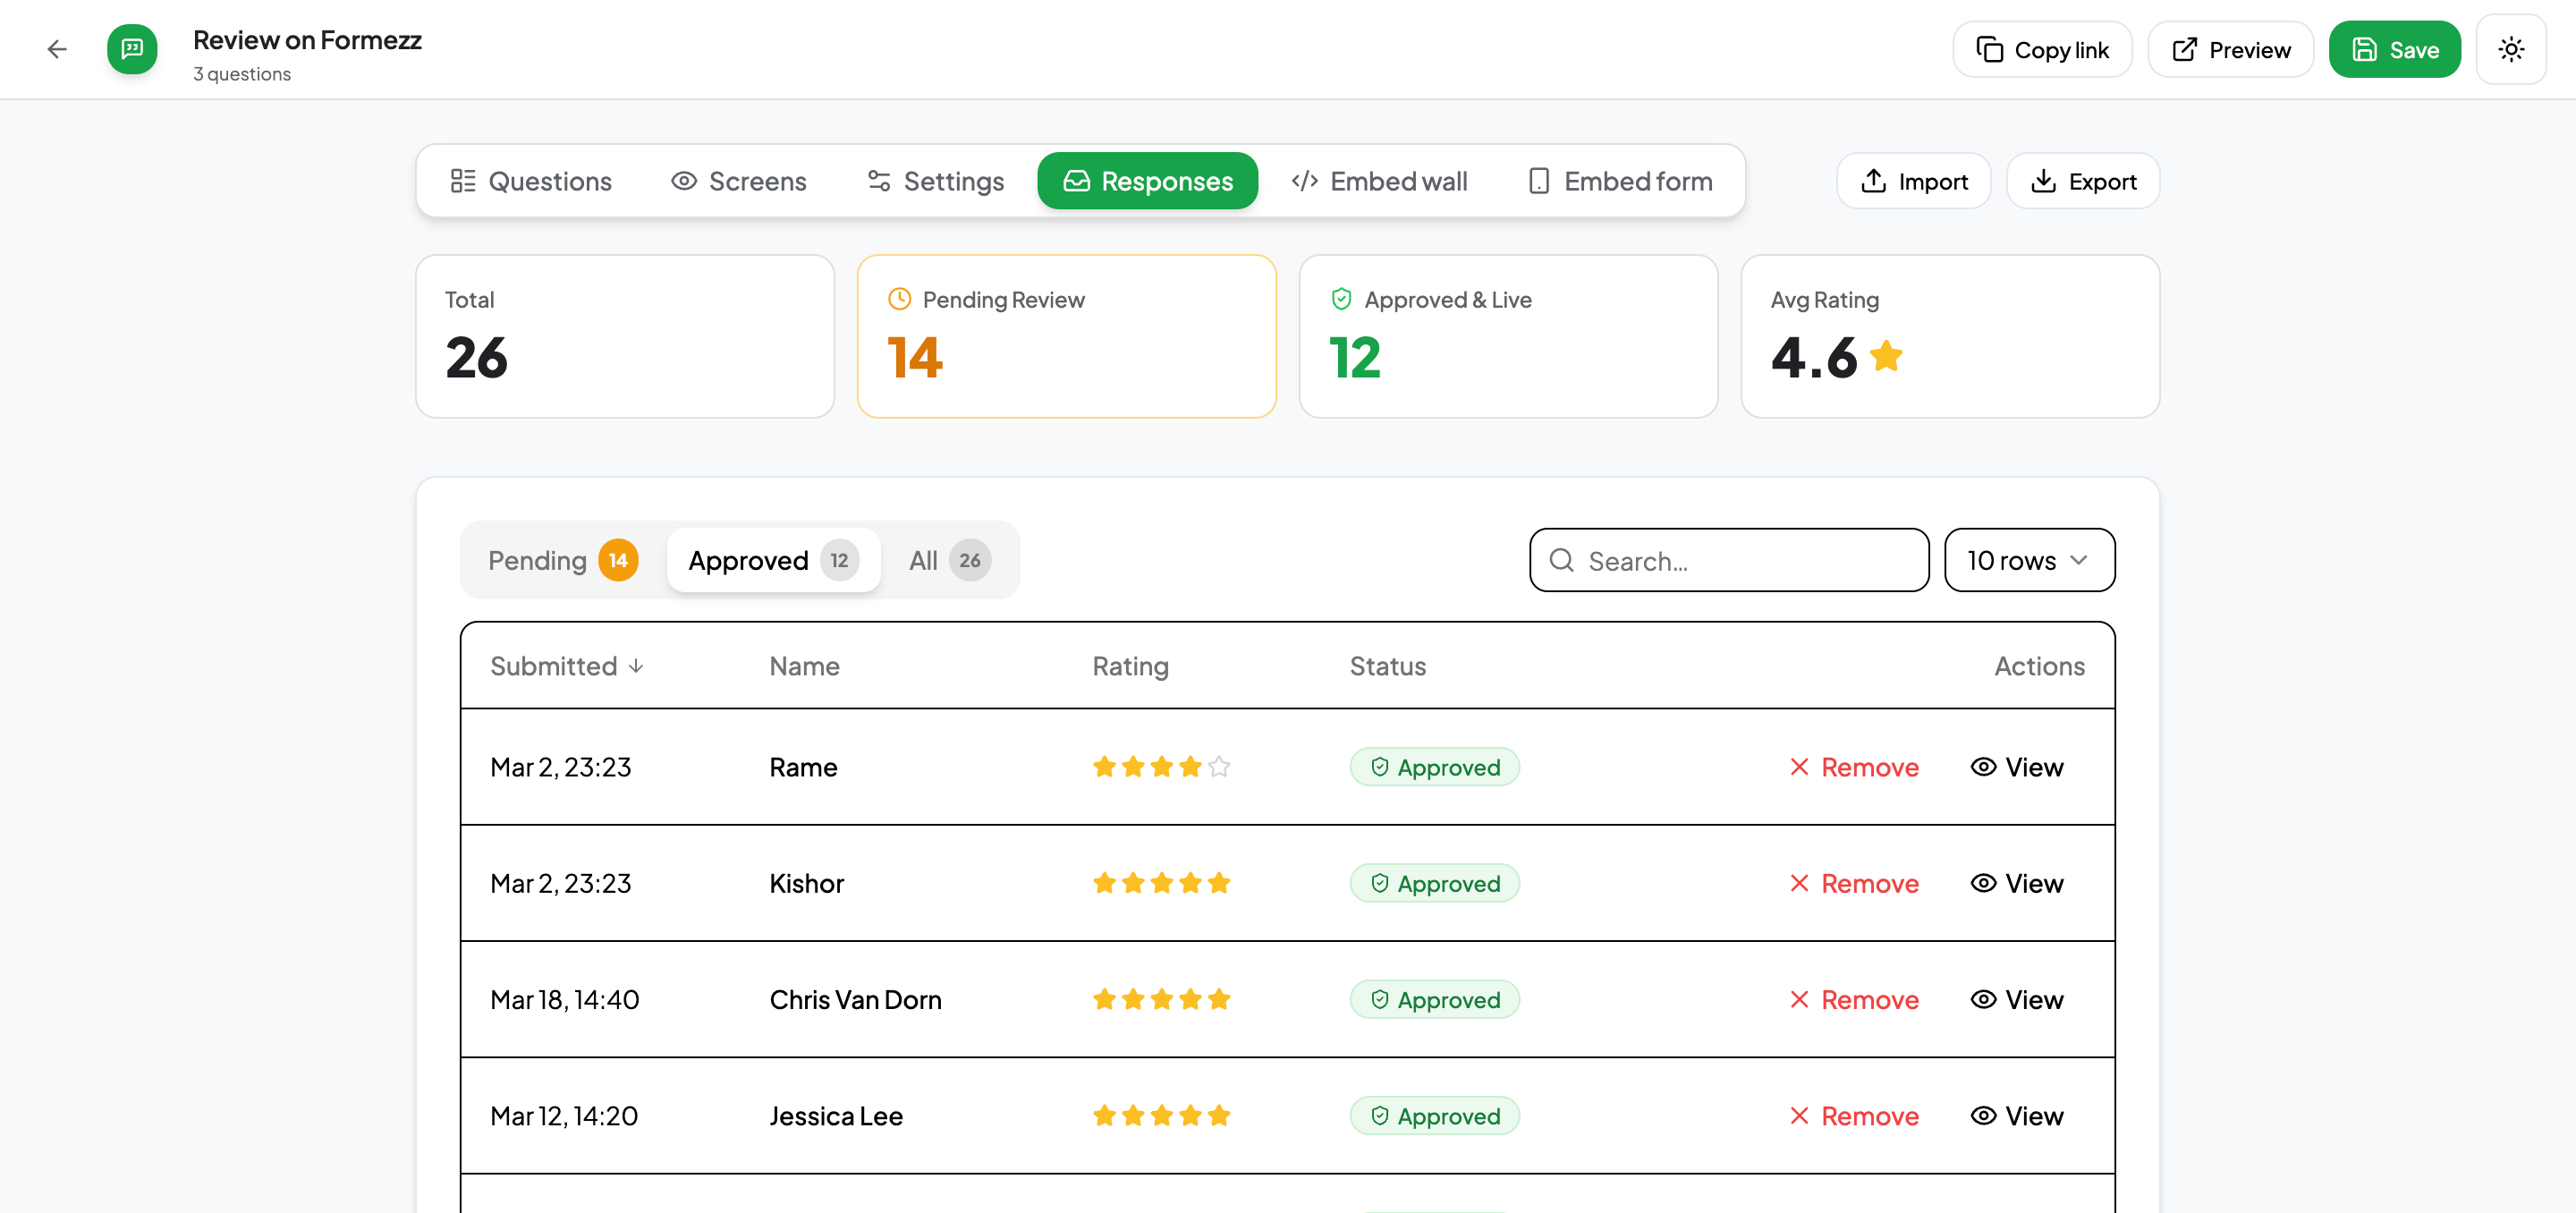Screen dimensions: 2576x1213
Task: View Chris Van Dorn's response
Action: click(2017, 999)
